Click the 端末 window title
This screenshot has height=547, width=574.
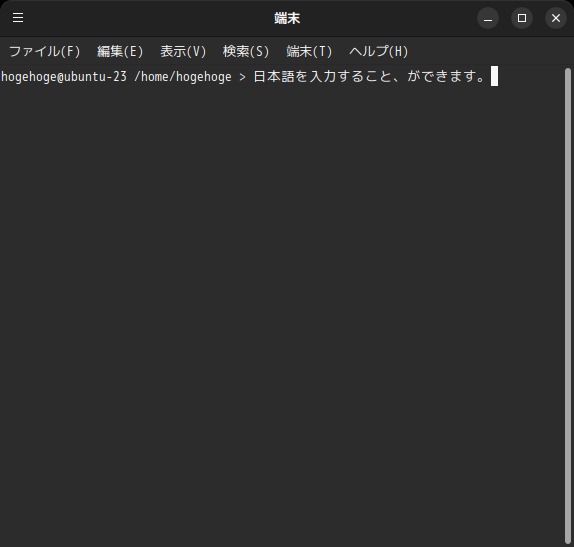(x=287, y=18)
